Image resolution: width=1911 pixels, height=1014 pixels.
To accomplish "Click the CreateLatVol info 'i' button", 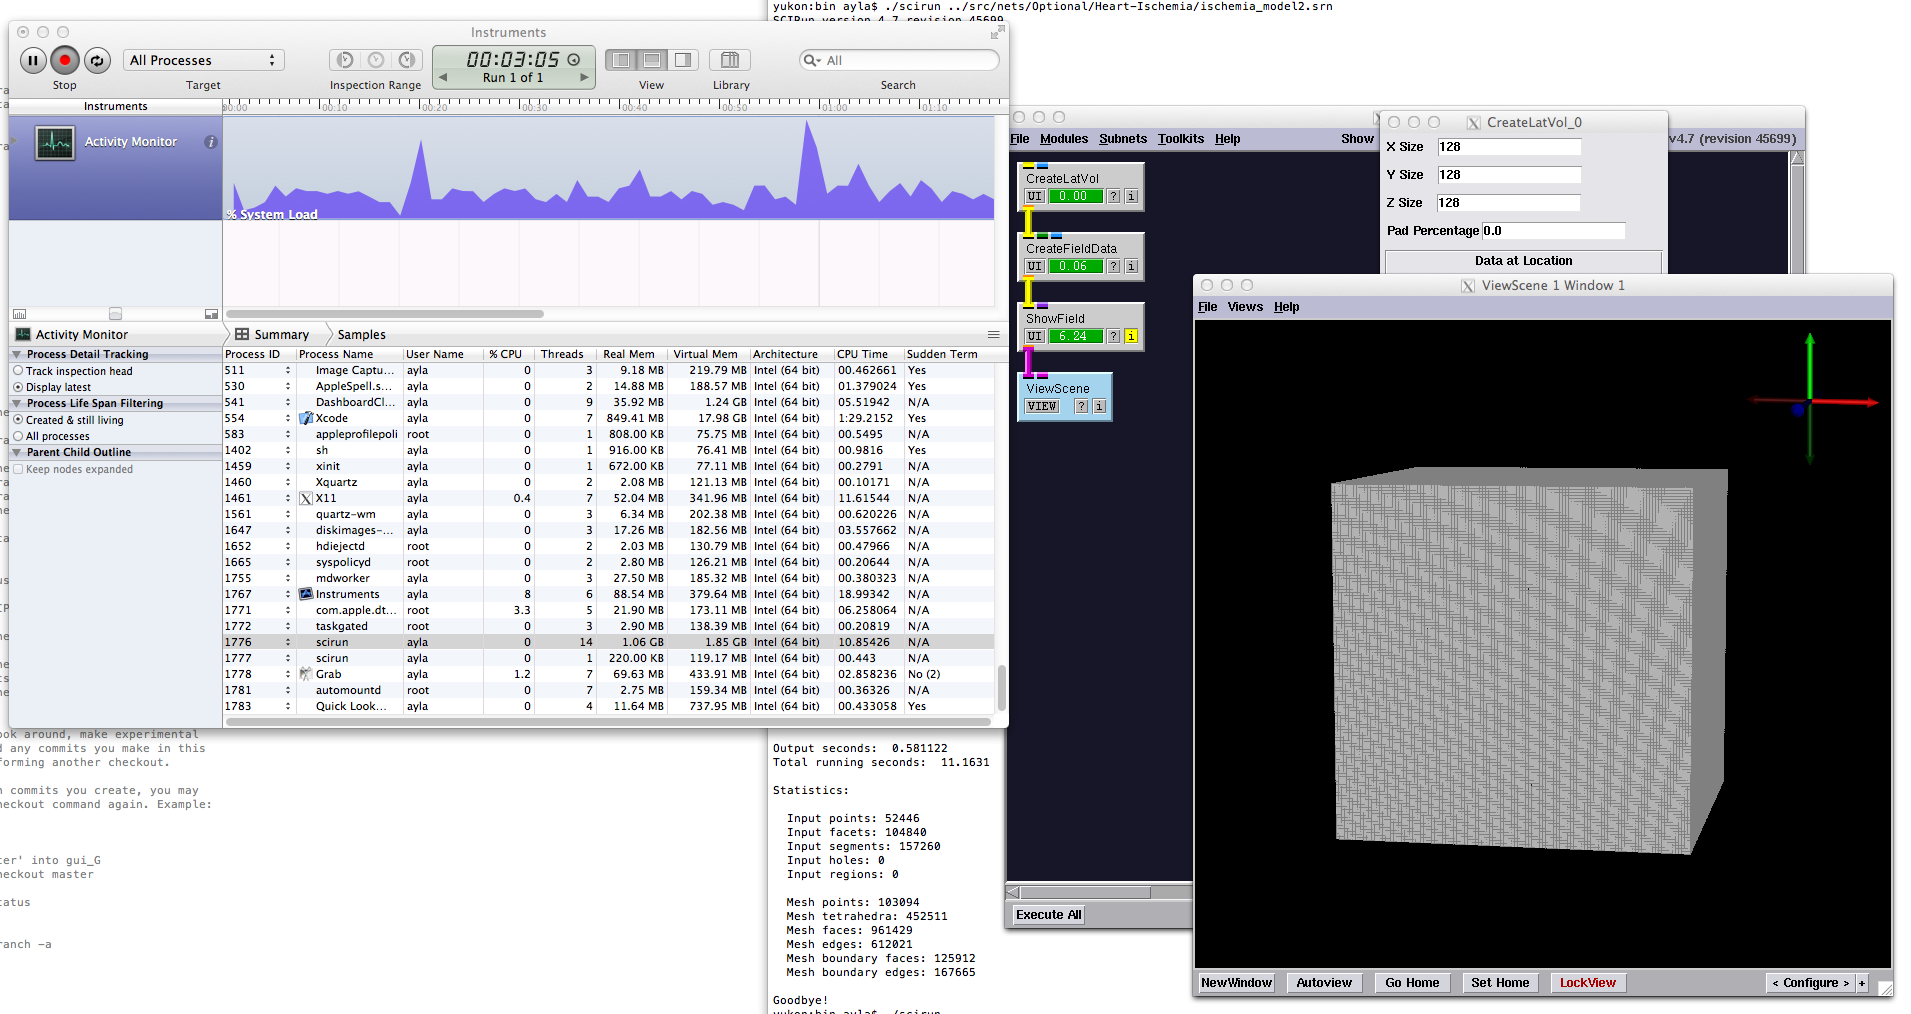I will [1131, 196].
